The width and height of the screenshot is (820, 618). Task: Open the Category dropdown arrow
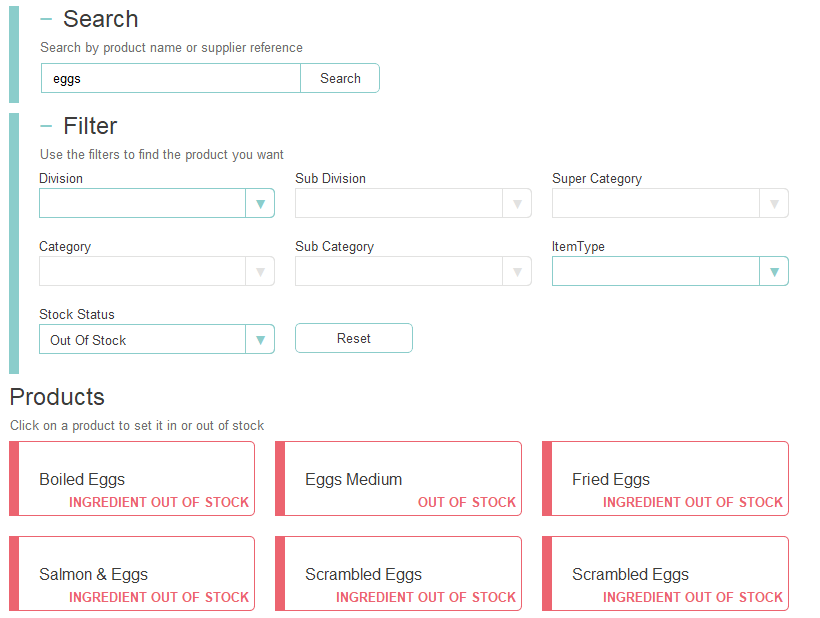(260, 272)
